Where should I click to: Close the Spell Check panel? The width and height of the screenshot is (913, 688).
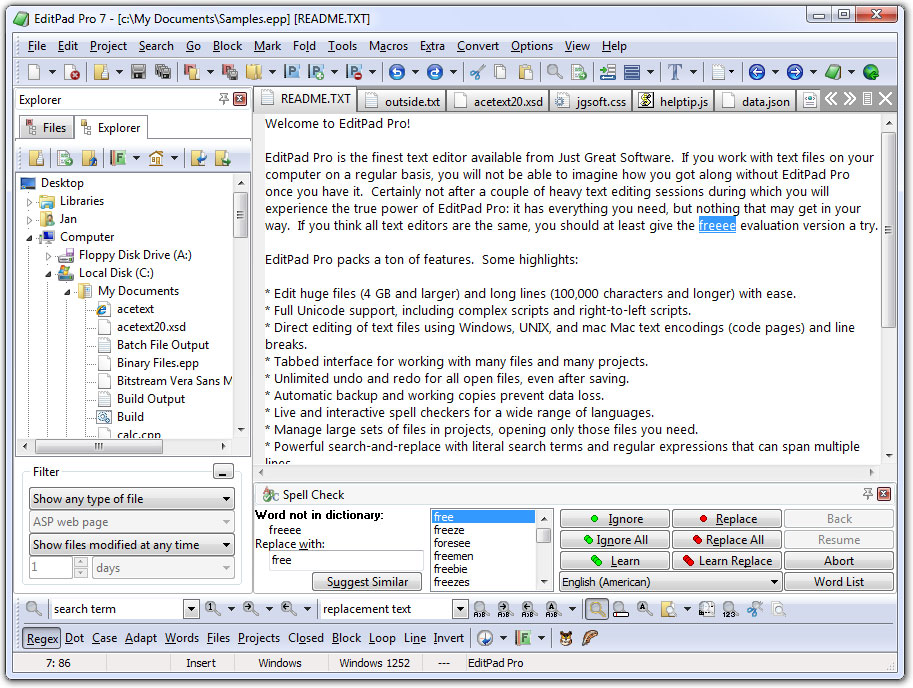[884, 494]
